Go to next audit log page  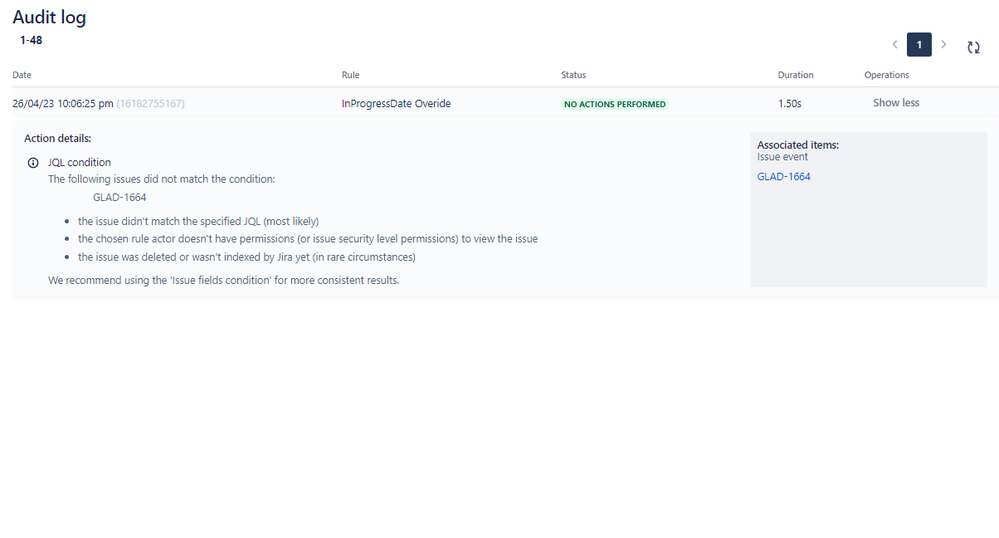[x=944, y=45]
